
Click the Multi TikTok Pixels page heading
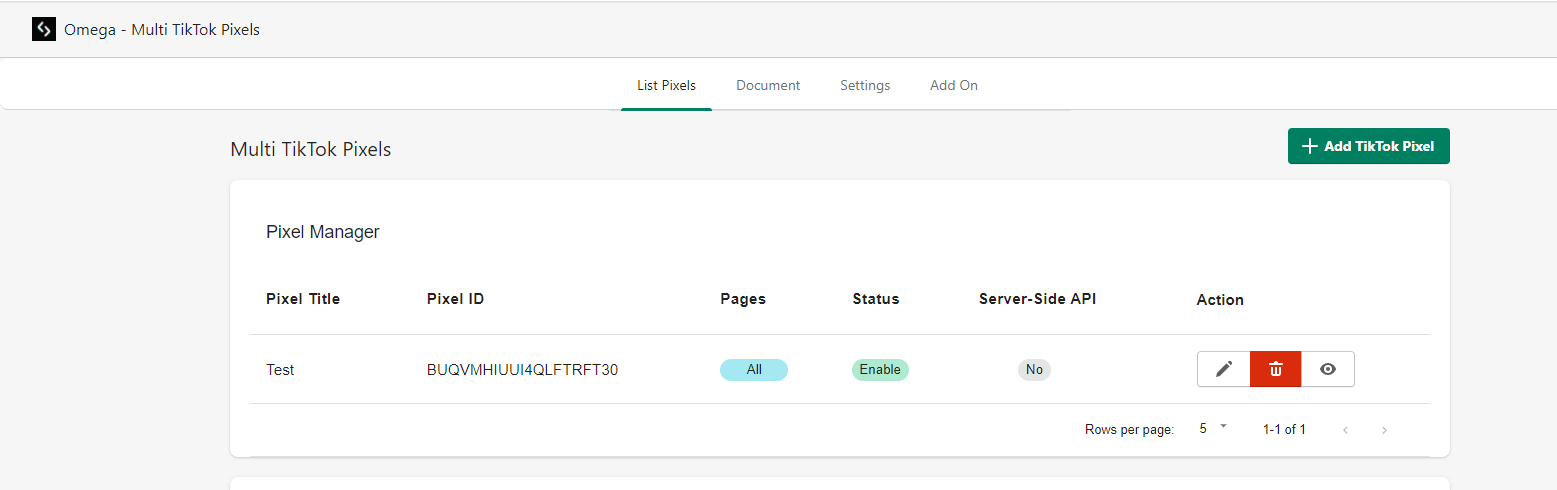[x=311, y=150]
